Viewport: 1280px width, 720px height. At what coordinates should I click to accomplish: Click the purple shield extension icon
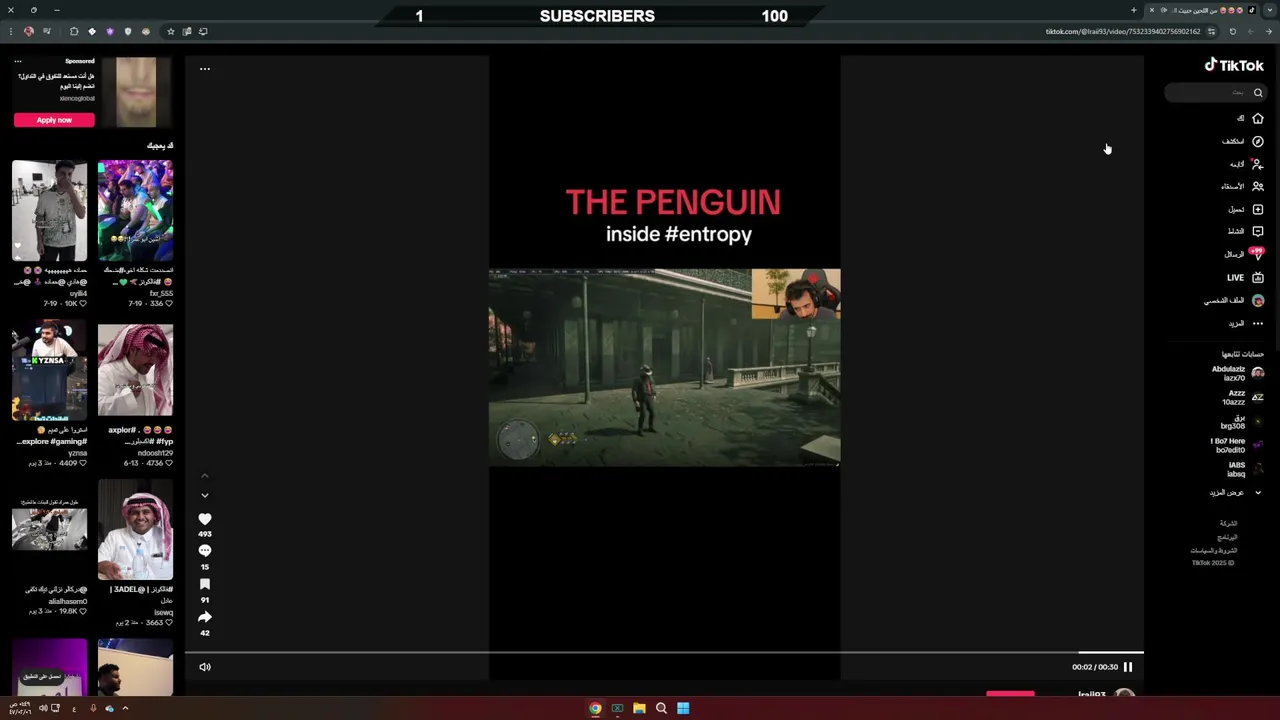[110, 32]
